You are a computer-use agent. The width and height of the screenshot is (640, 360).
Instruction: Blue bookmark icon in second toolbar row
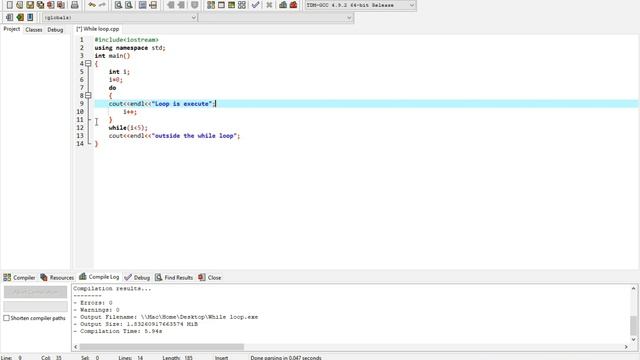[x=30, y=17]
